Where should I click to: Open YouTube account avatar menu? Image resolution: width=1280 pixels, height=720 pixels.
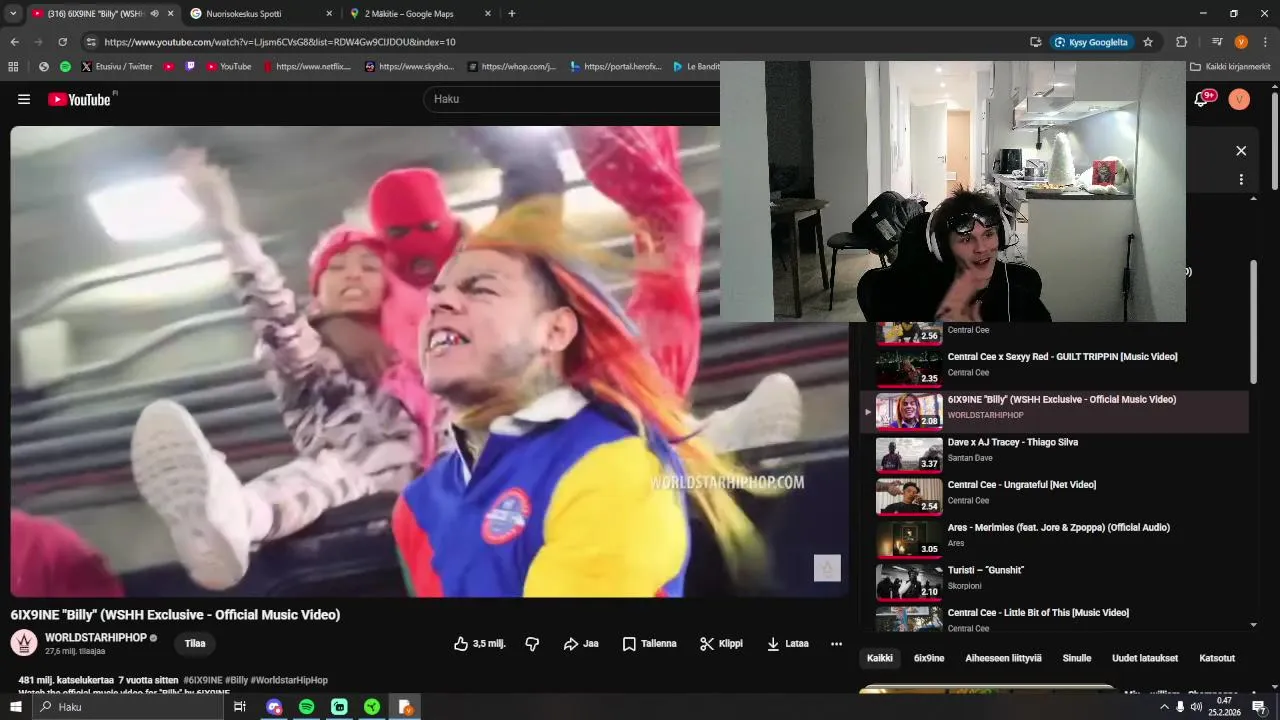(1239, 99)
